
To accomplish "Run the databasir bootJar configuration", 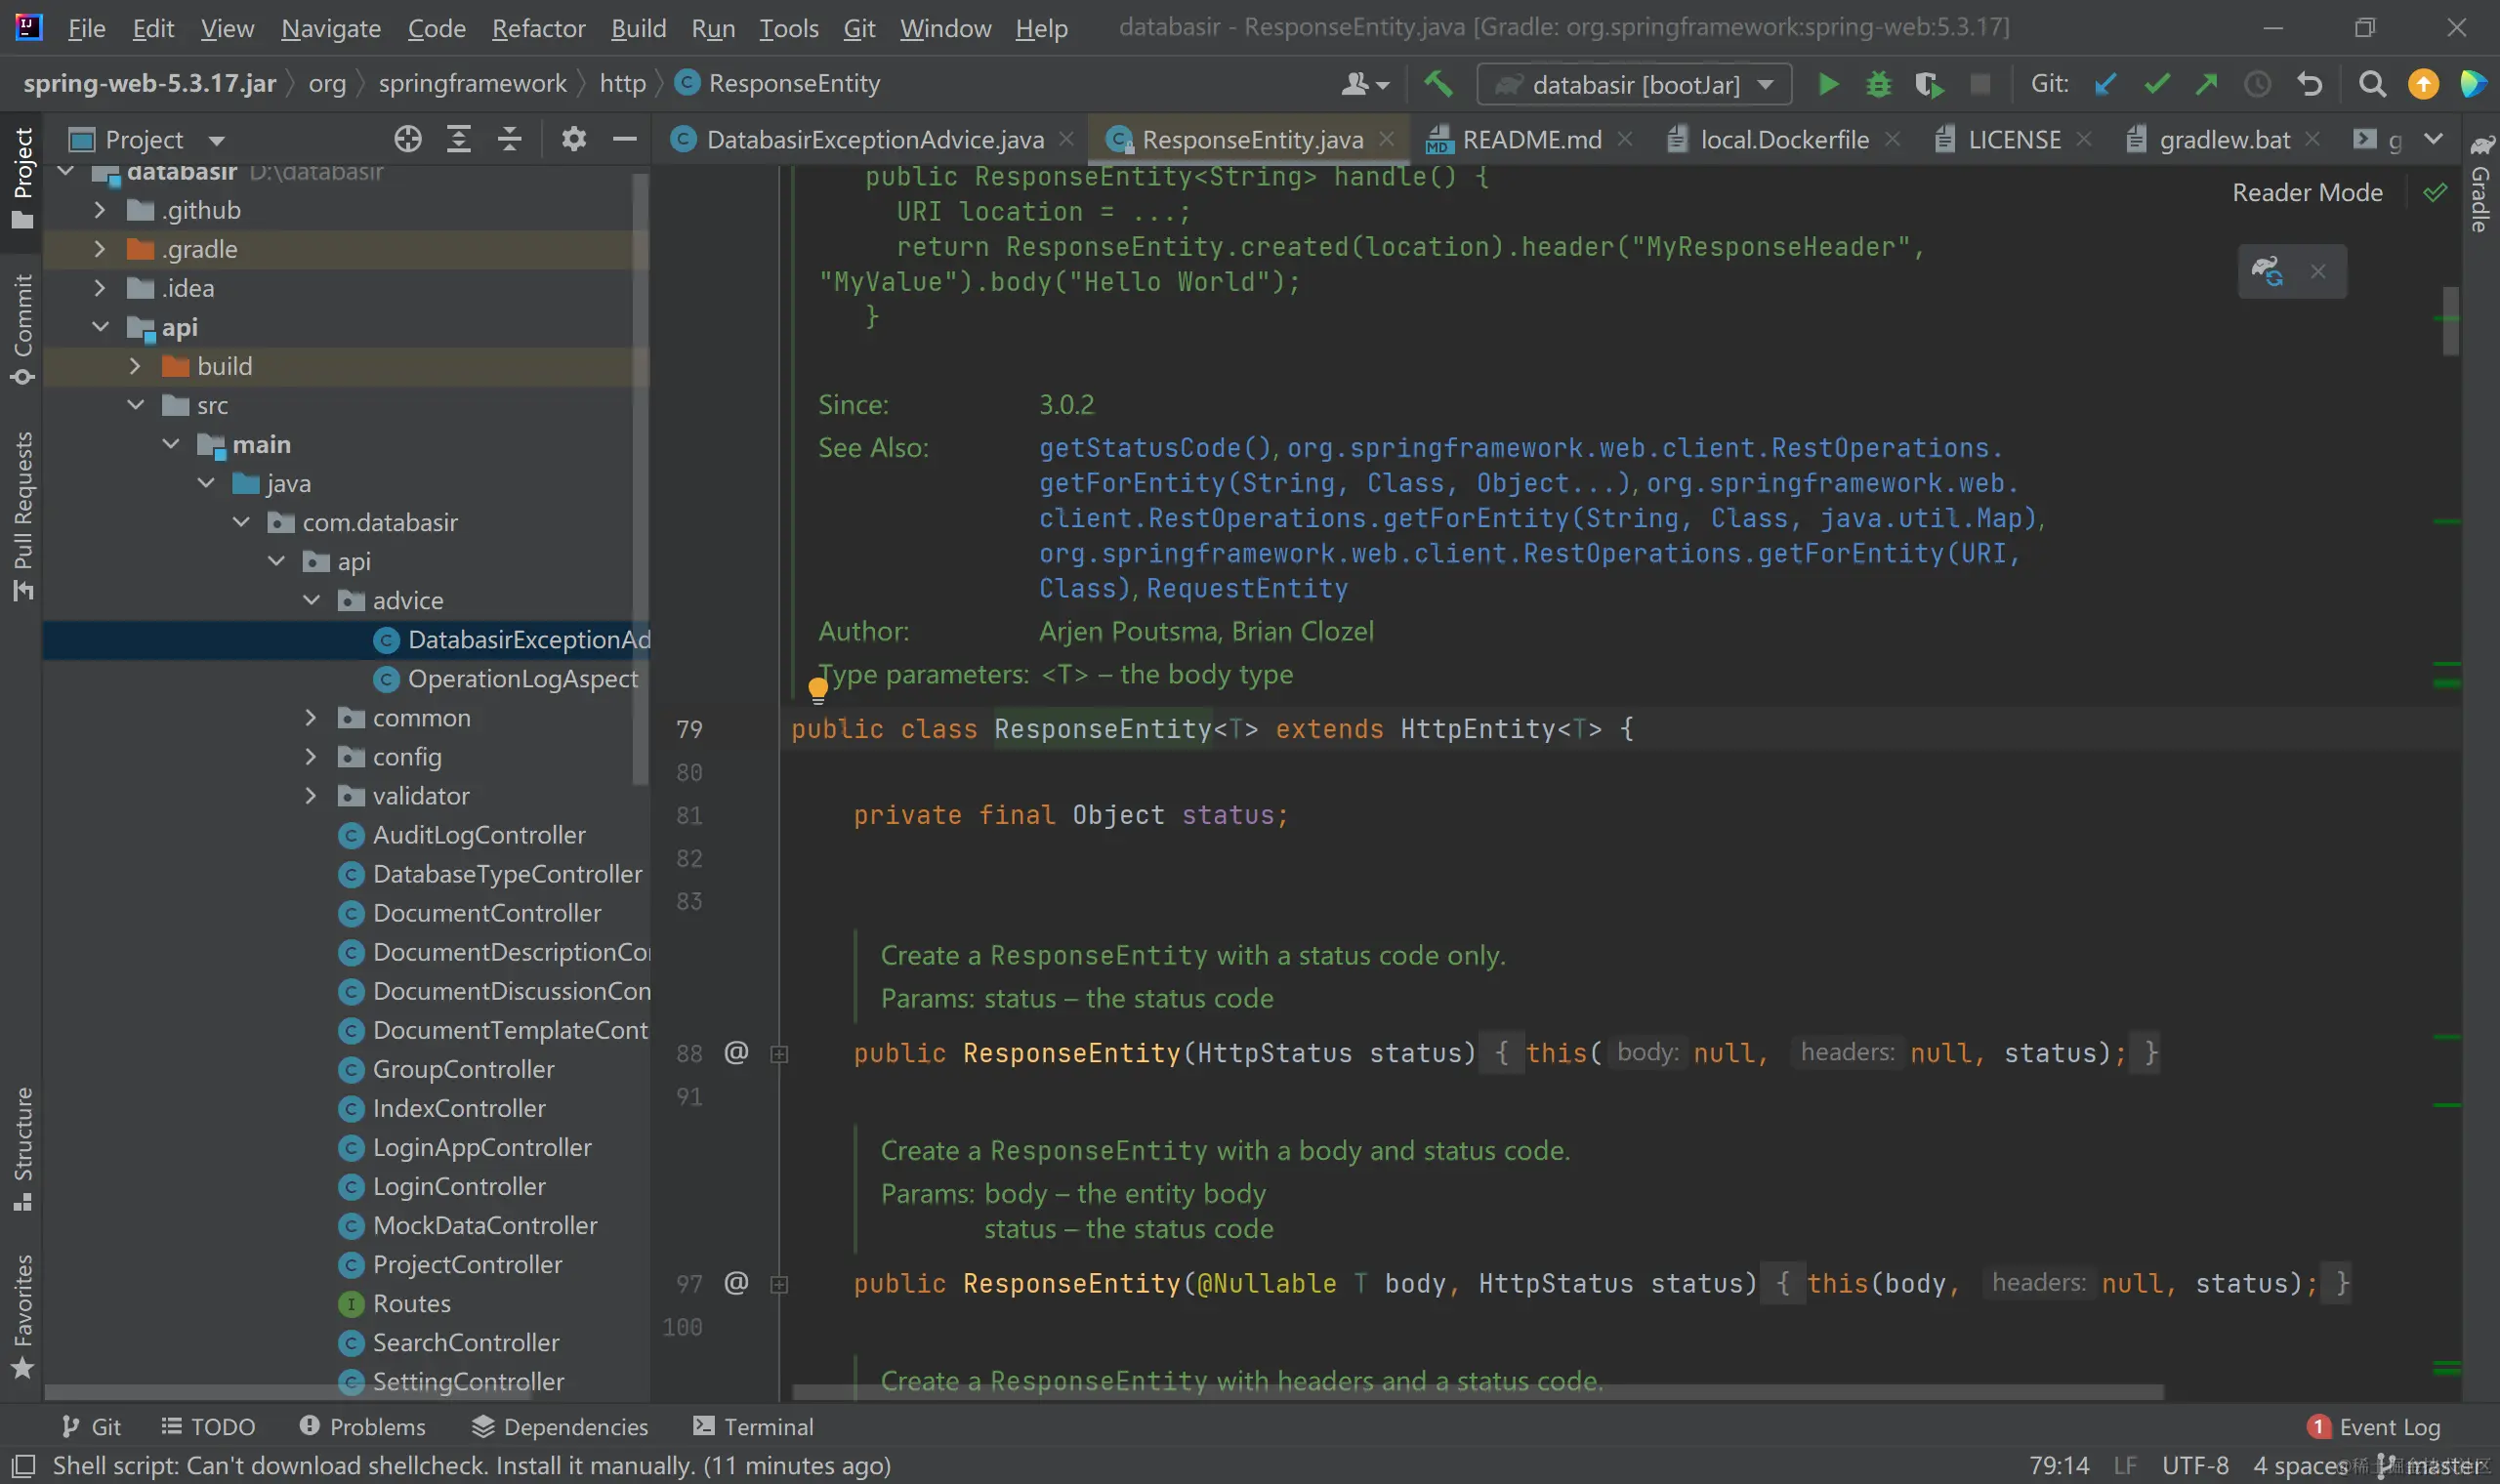I will [1827, 84].
